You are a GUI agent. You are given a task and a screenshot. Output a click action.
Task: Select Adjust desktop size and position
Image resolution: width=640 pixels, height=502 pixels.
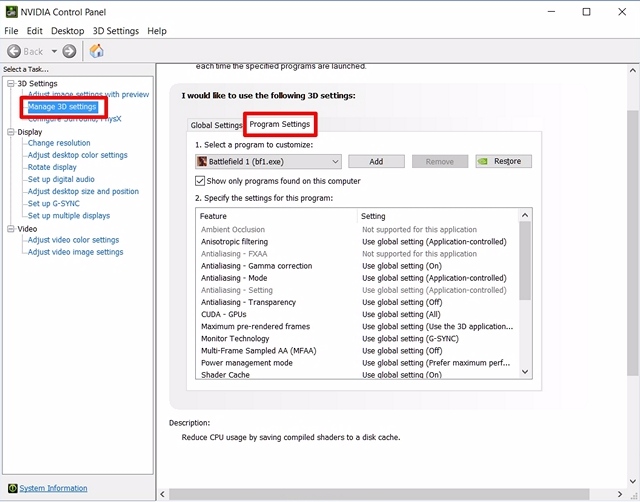pos(83,191)
